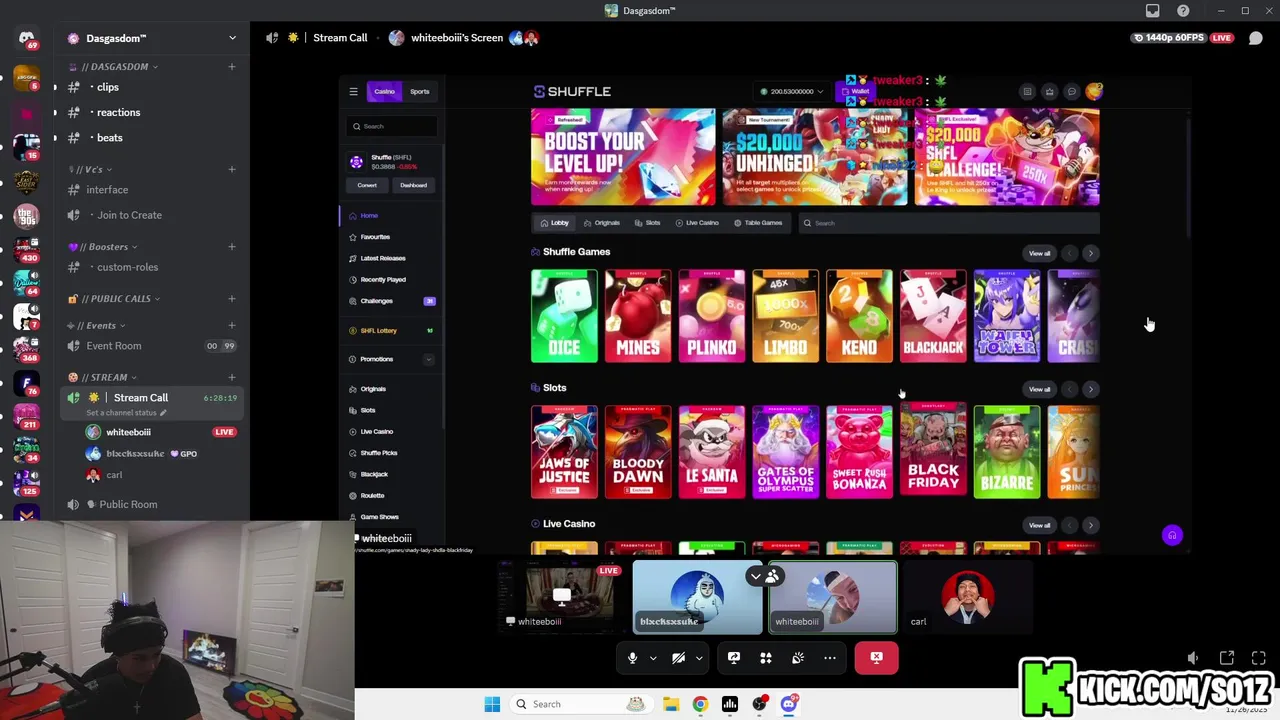Open Google Chrome from taskbar
This screenshot has height=720, width=1280.
pos(700,704)
